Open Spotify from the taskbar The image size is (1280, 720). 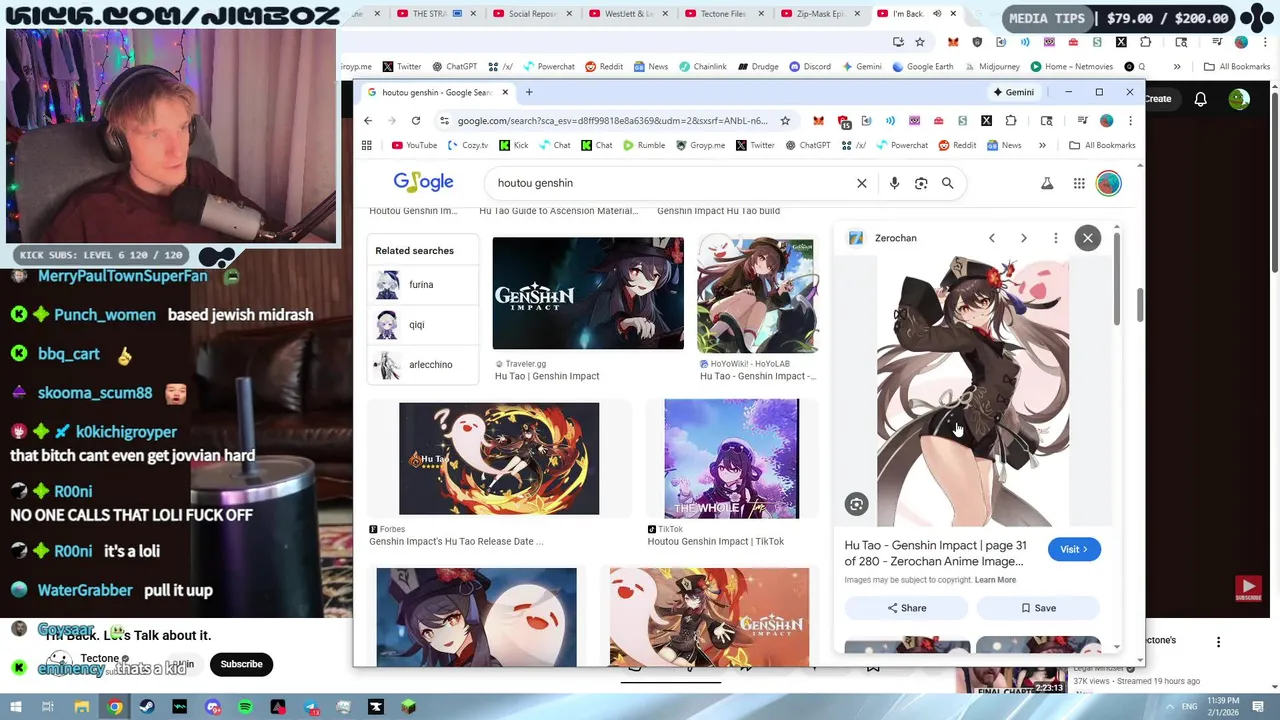point(245,707)
